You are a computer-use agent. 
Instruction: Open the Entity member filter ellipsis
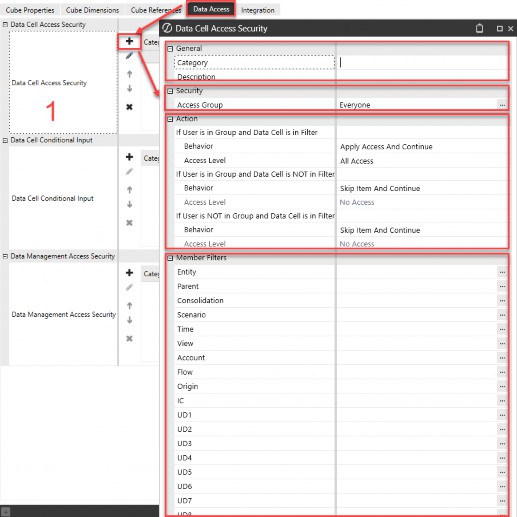coord(502,272)
